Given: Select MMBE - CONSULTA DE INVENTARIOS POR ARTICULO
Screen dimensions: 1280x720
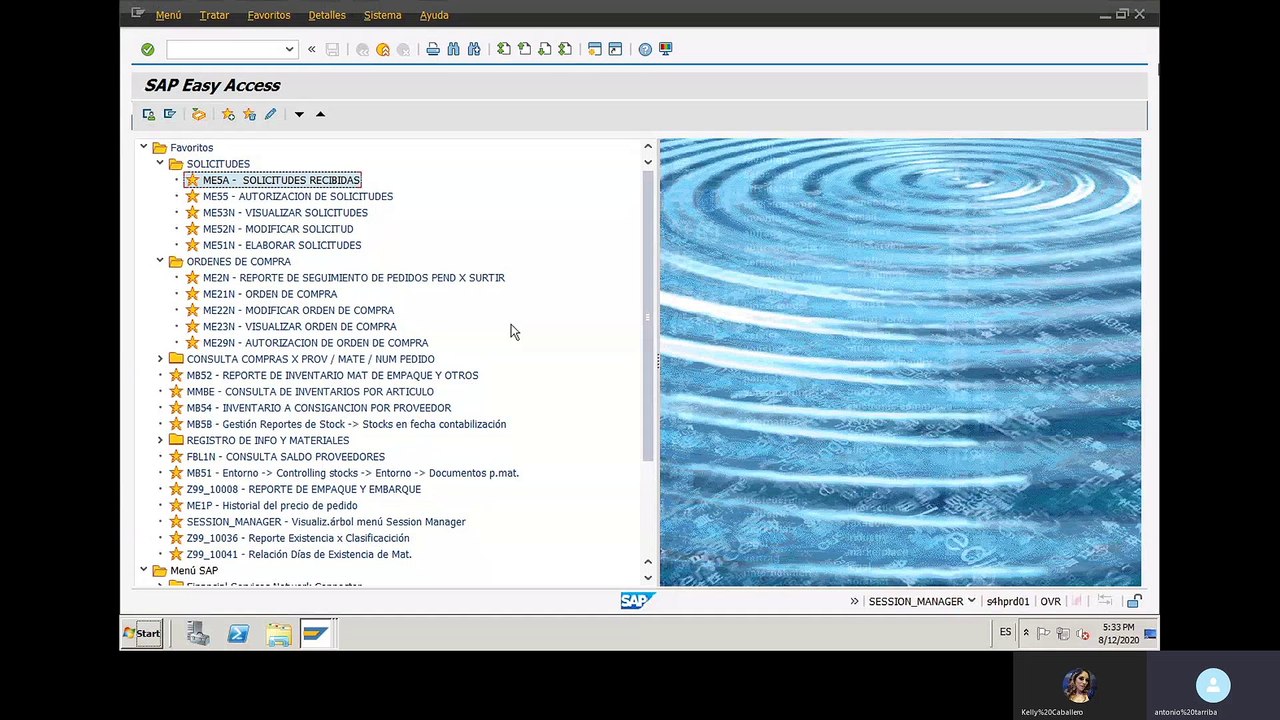Looking at the screenshot, I should pos(310,391).
